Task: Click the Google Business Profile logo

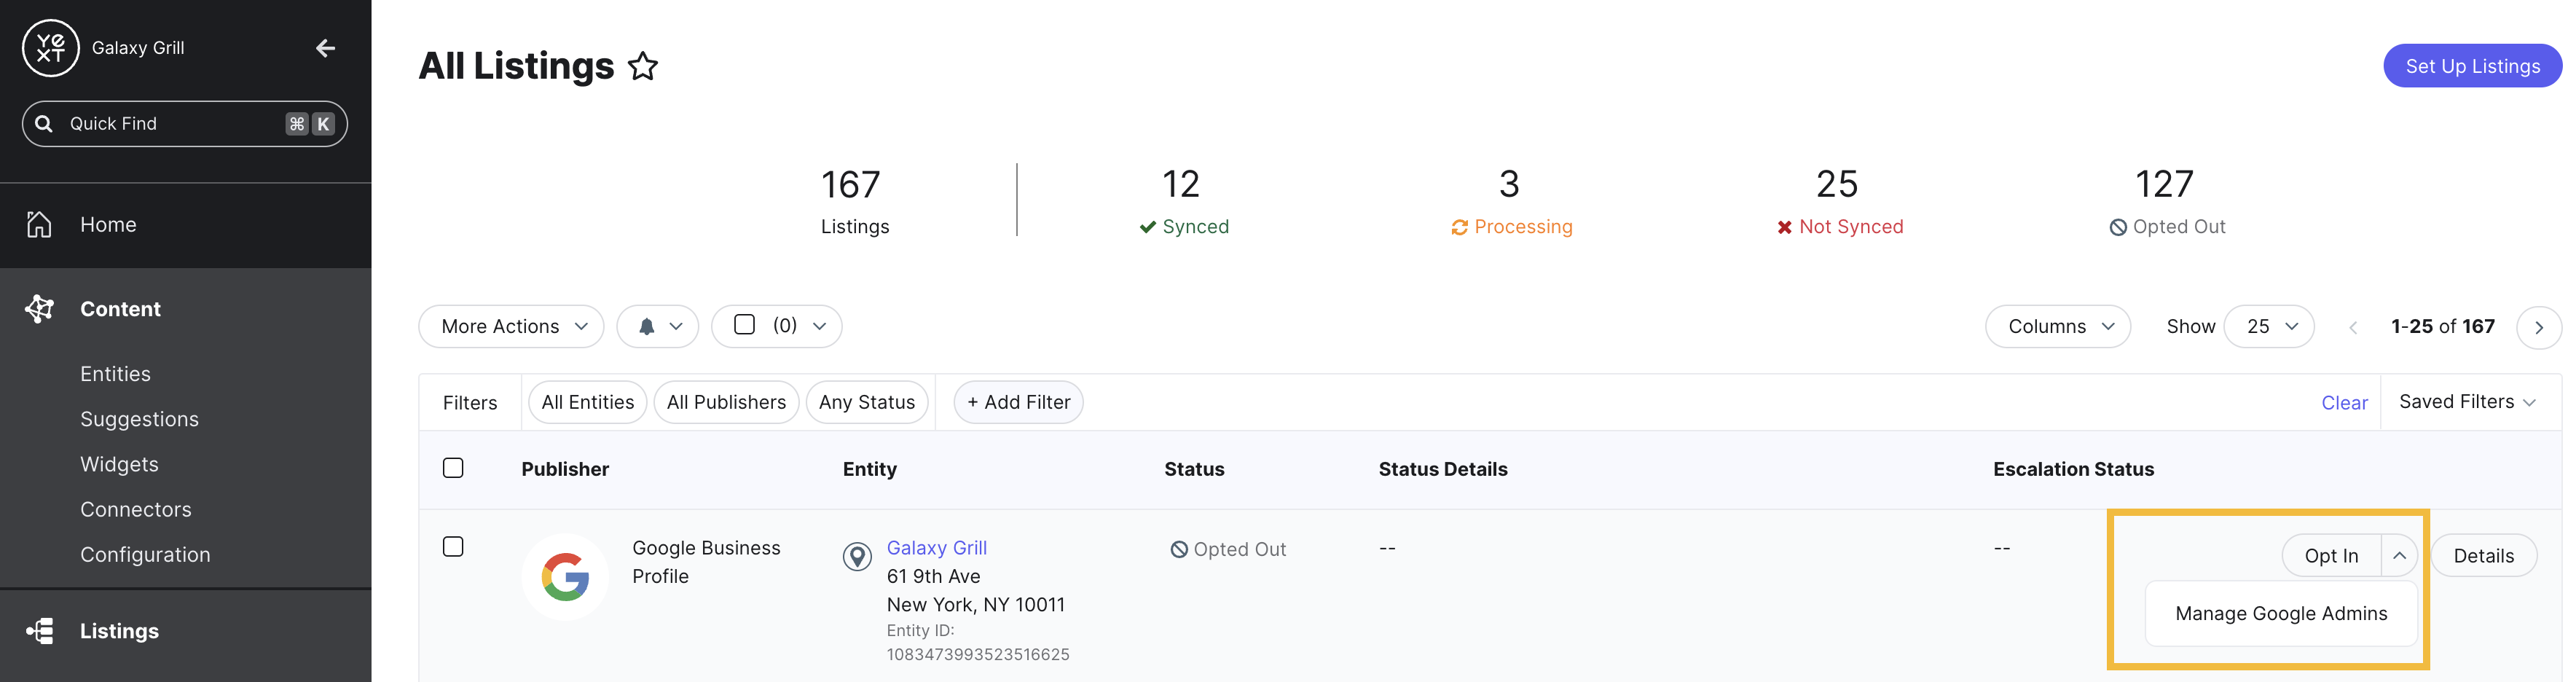Action: pos(565,576)
